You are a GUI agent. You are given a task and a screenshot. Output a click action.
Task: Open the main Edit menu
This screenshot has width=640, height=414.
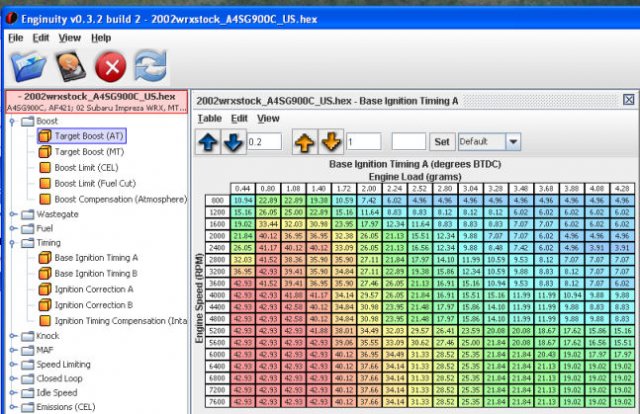tap(41, 38)
